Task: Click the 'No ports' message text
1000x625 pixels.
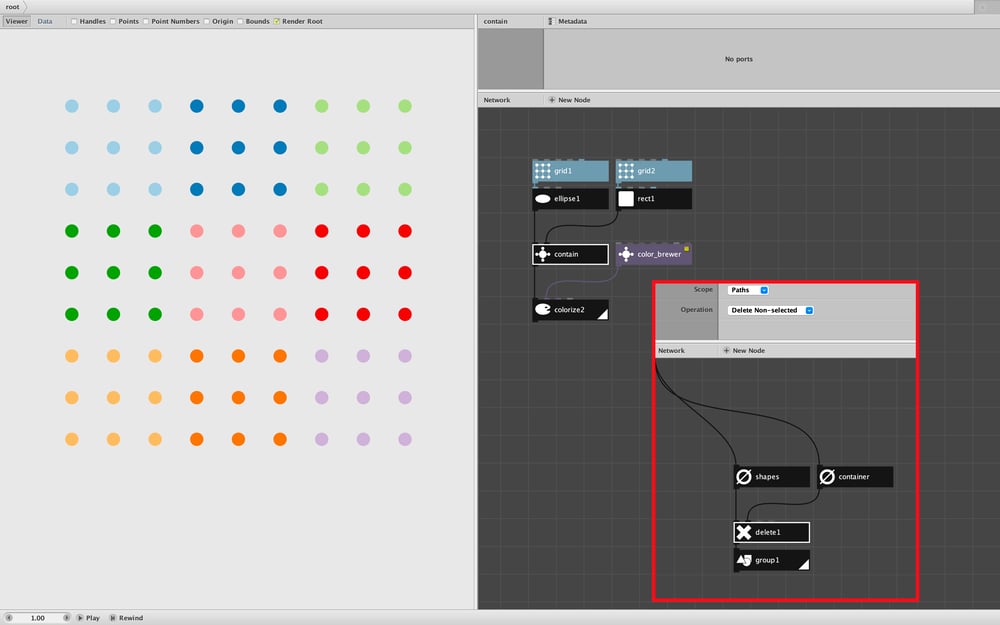Action: click(x=739, y=59)
